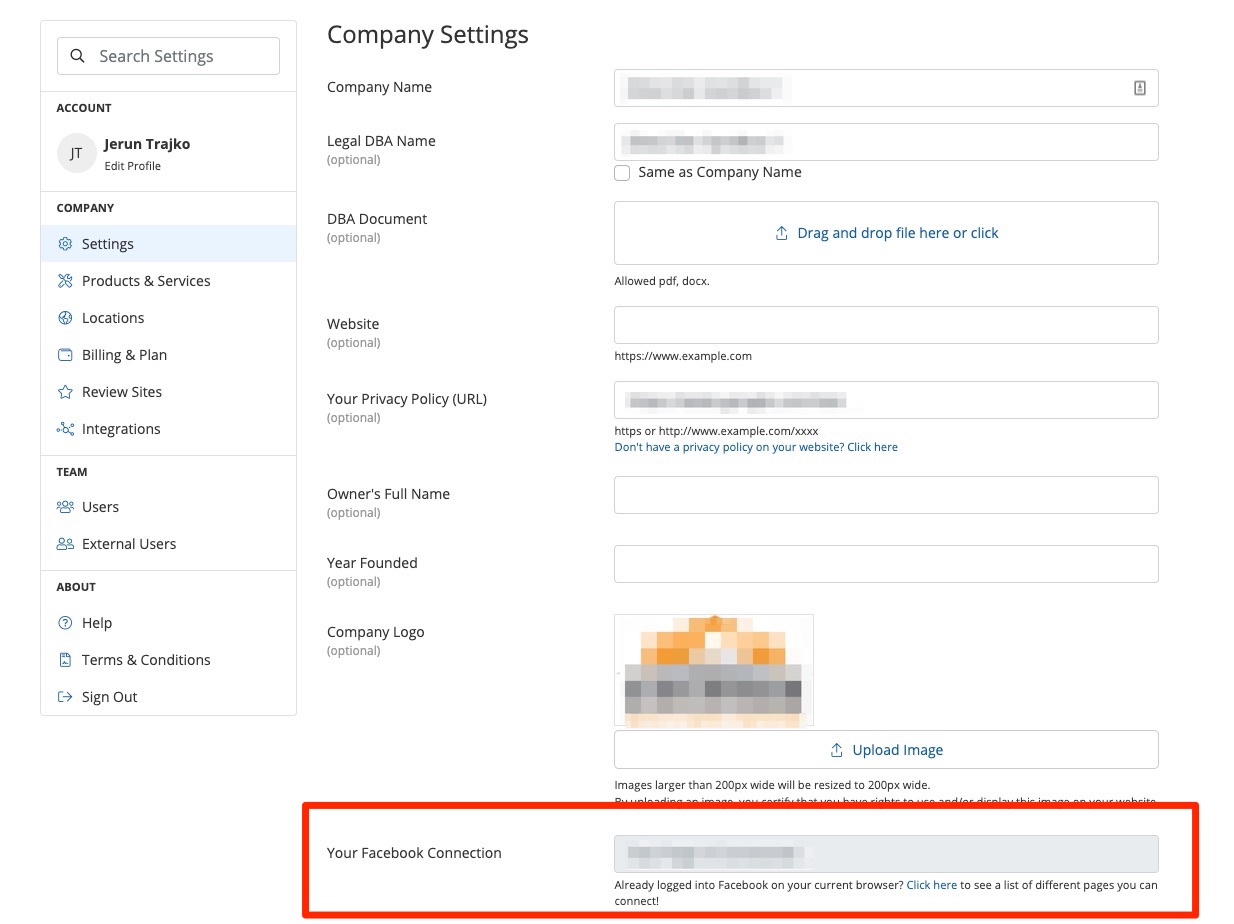Click the Upload Image button
The image size is (1234, 924).
tap(885, 750)
